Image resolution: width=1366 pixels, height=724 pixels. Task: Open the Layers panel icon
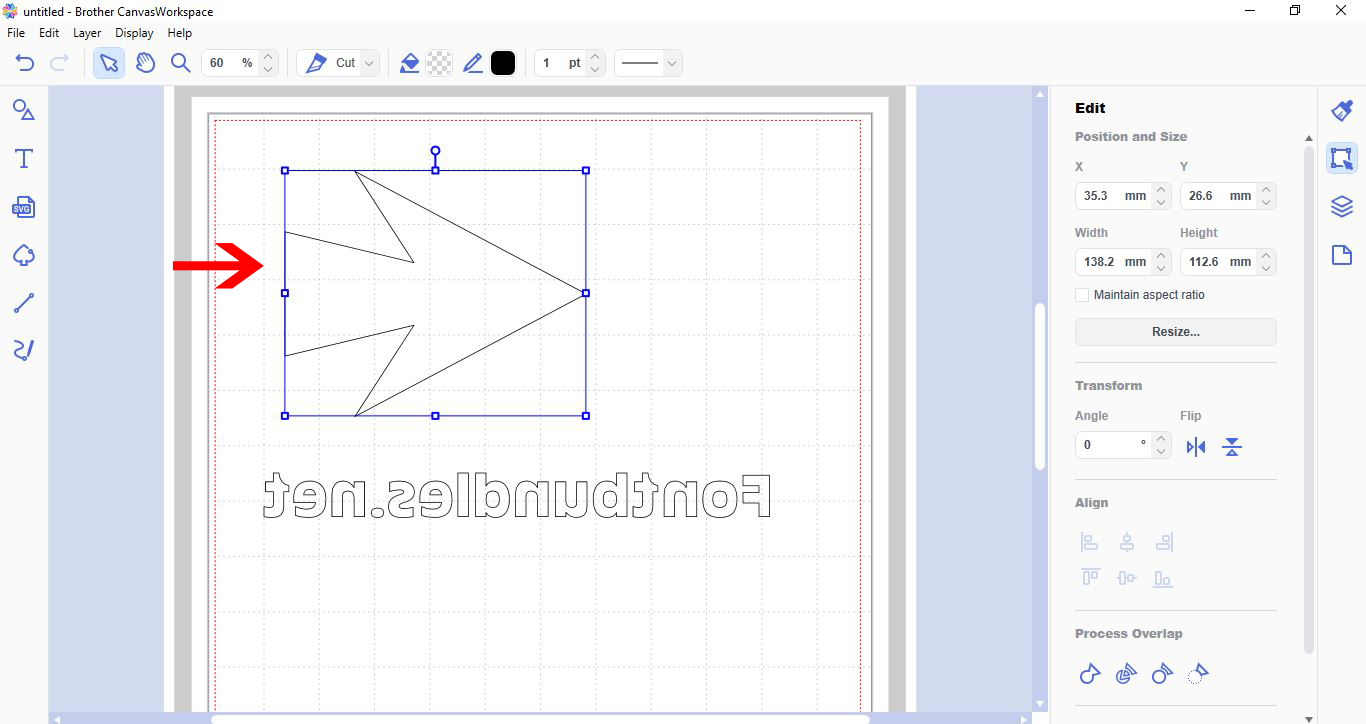coord(1342,206)
